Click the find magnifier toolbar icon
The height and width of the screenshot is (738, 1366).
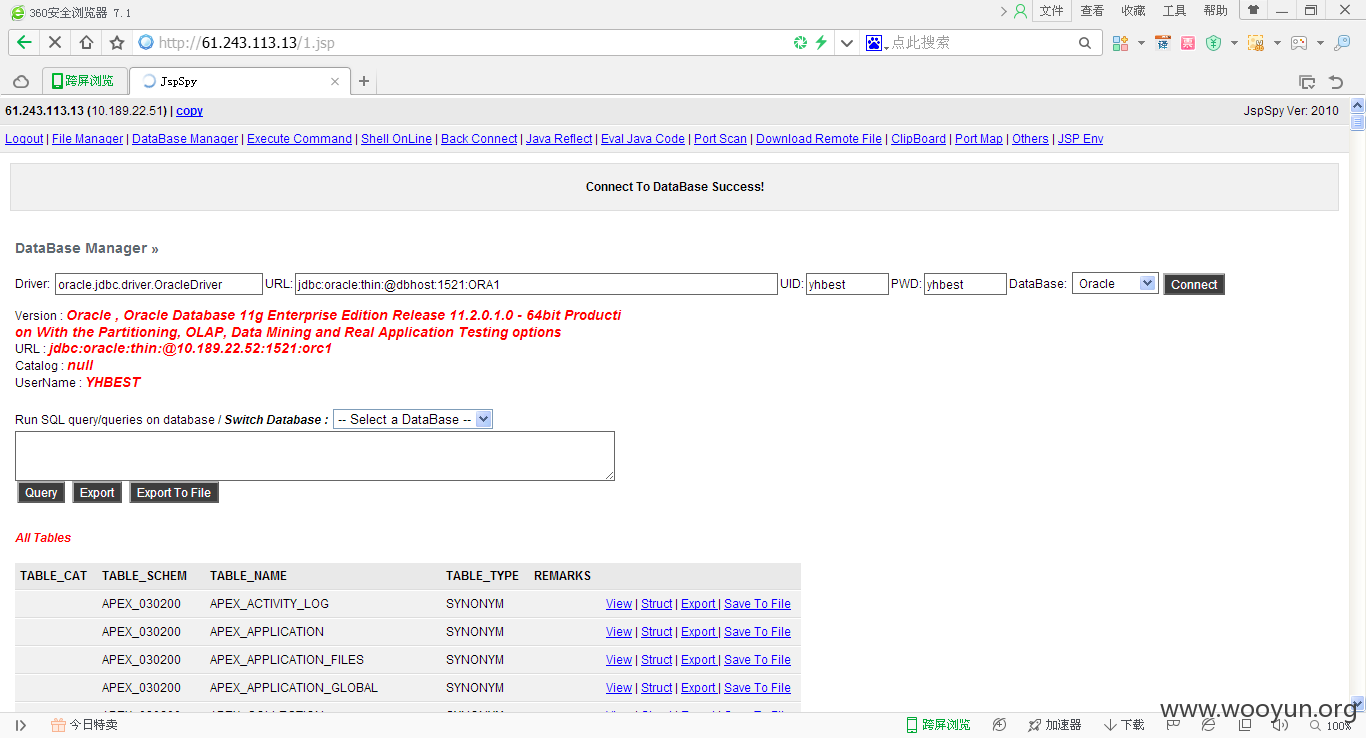click(x=1342, y=43)
